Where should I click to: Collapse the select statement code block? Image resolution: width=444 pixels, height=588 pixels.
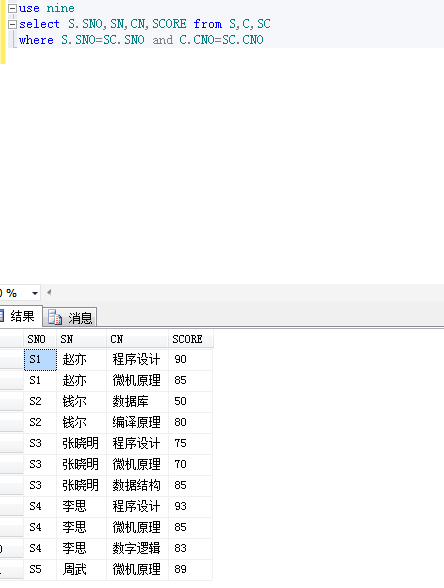click(x=12, y=24)
